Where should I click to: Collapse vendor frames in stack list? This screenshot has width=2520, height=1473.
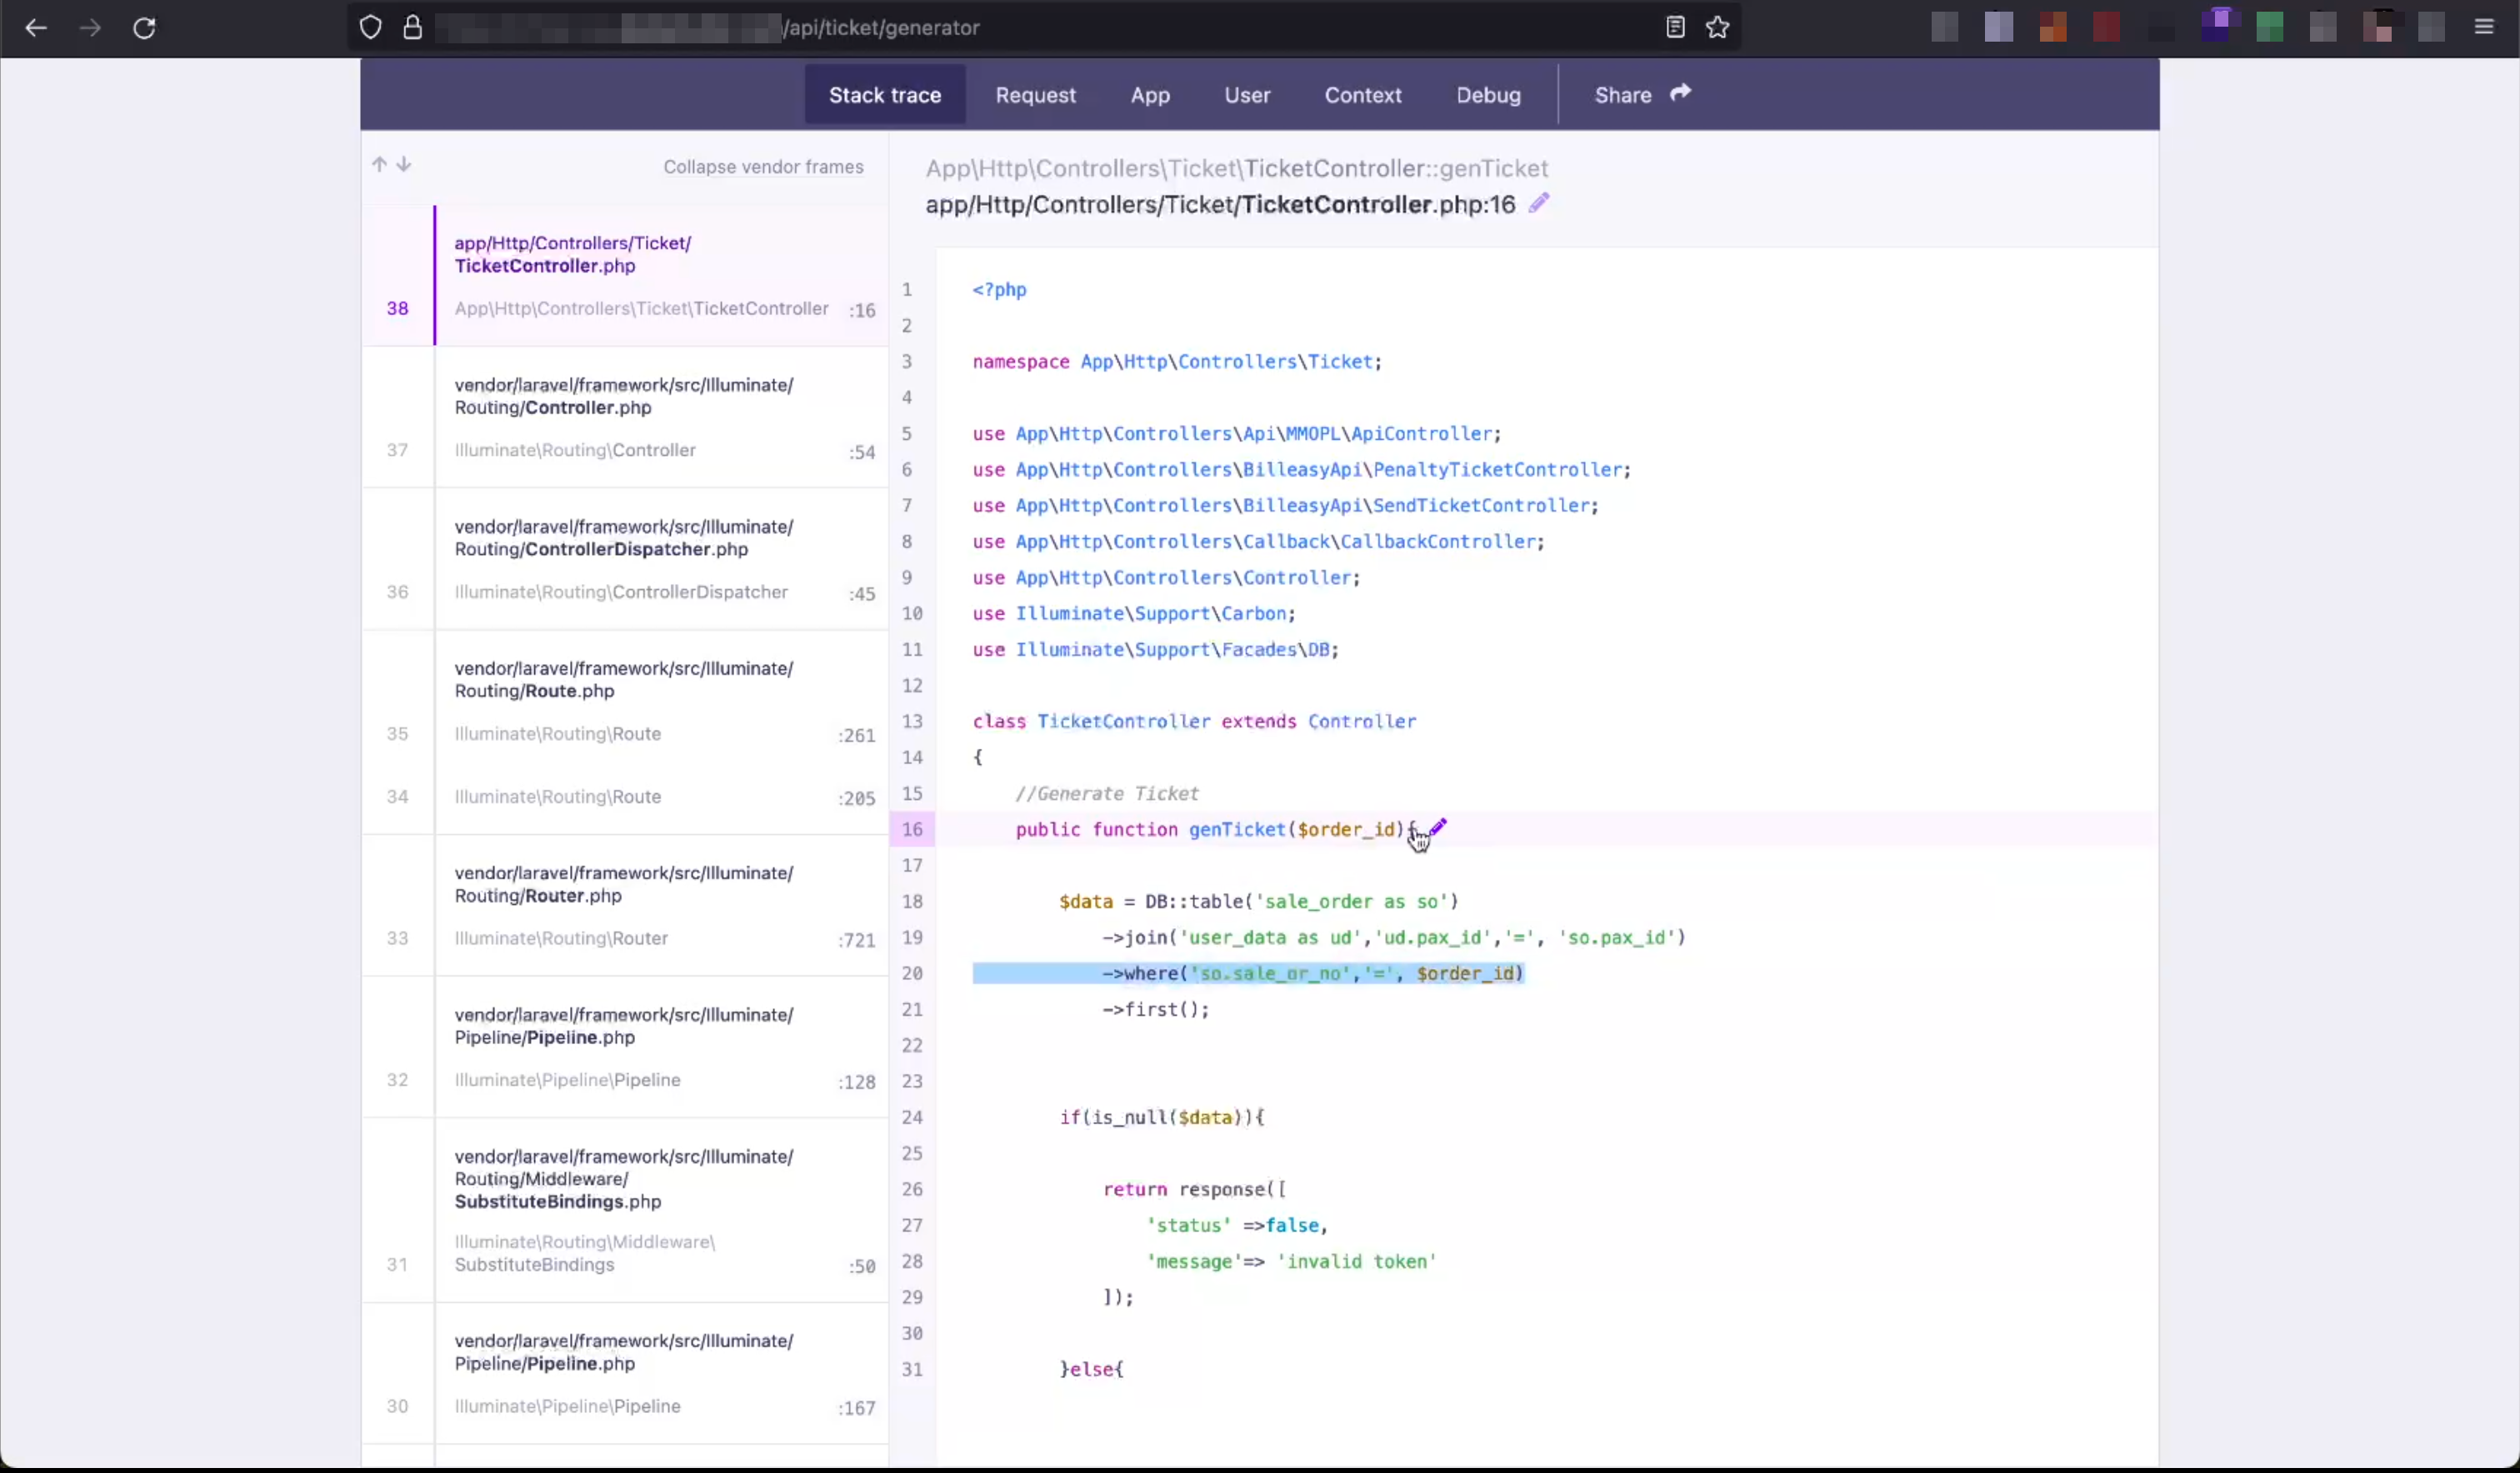click(x=763, y=167)
